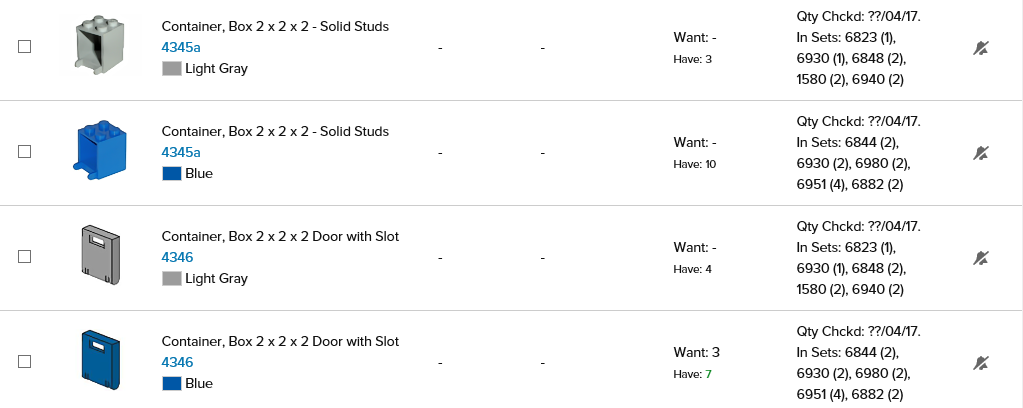Open part link 4345a for Light Gray box
The width and height of the screenshot is (1023, 408).
pyautogui.click(x=181, y=47)
